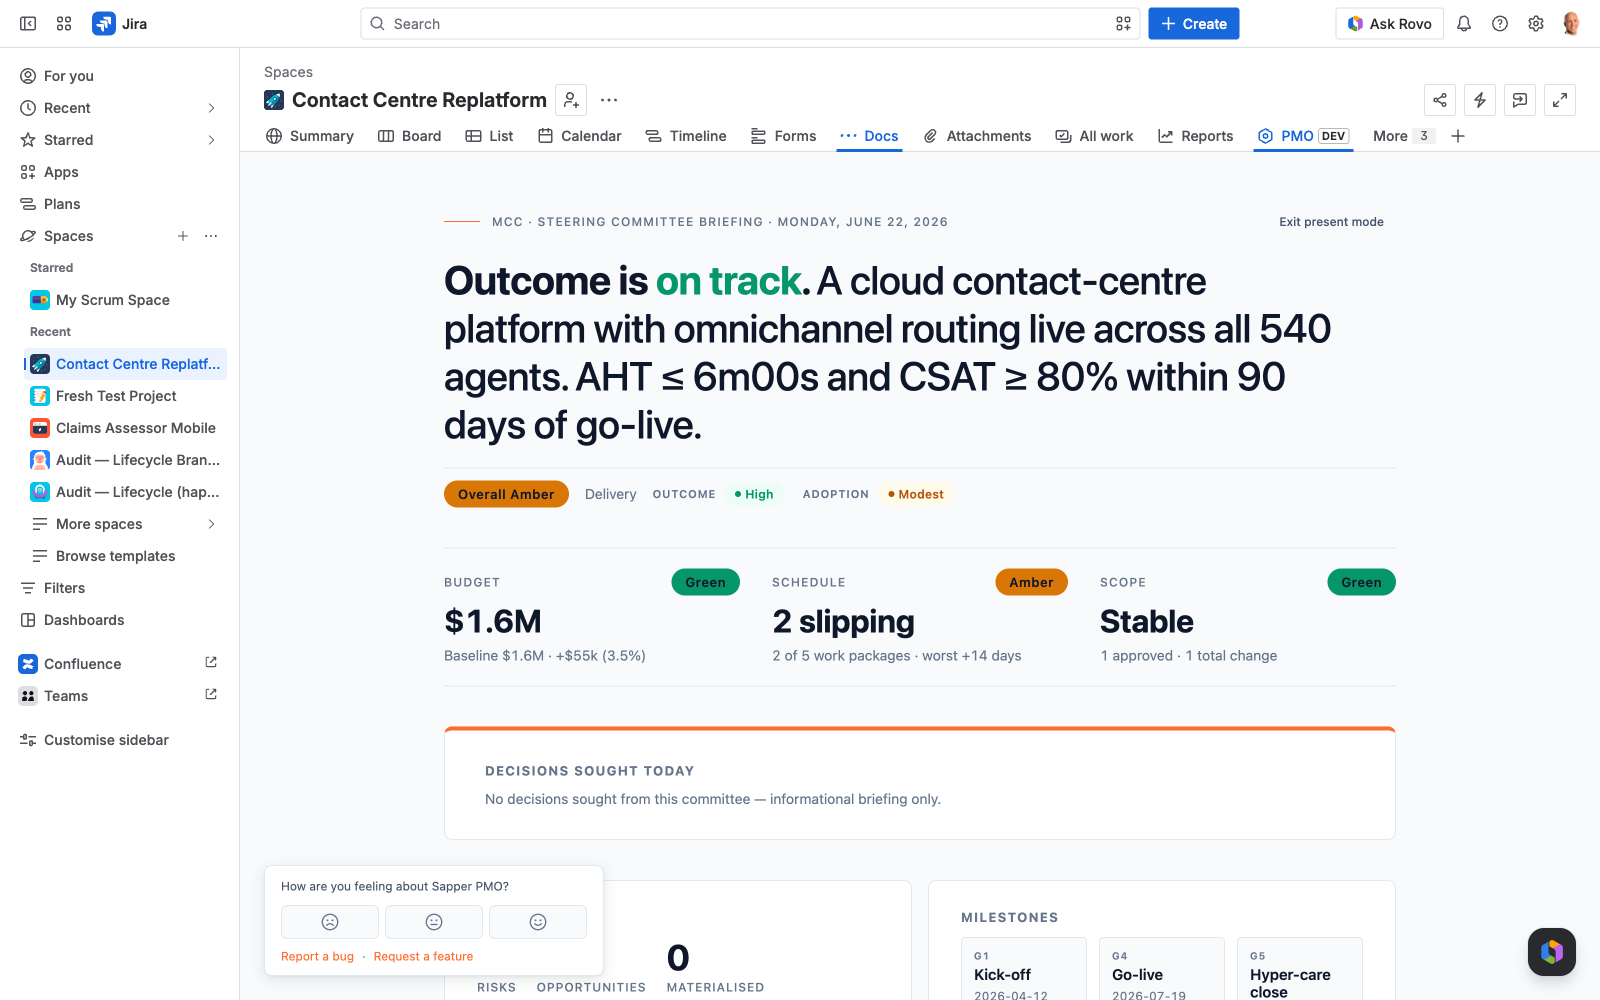This screenshot has width=1600, height=1000.
Task: Open Claims Assessor Mobile space
Action: [125, 428]
